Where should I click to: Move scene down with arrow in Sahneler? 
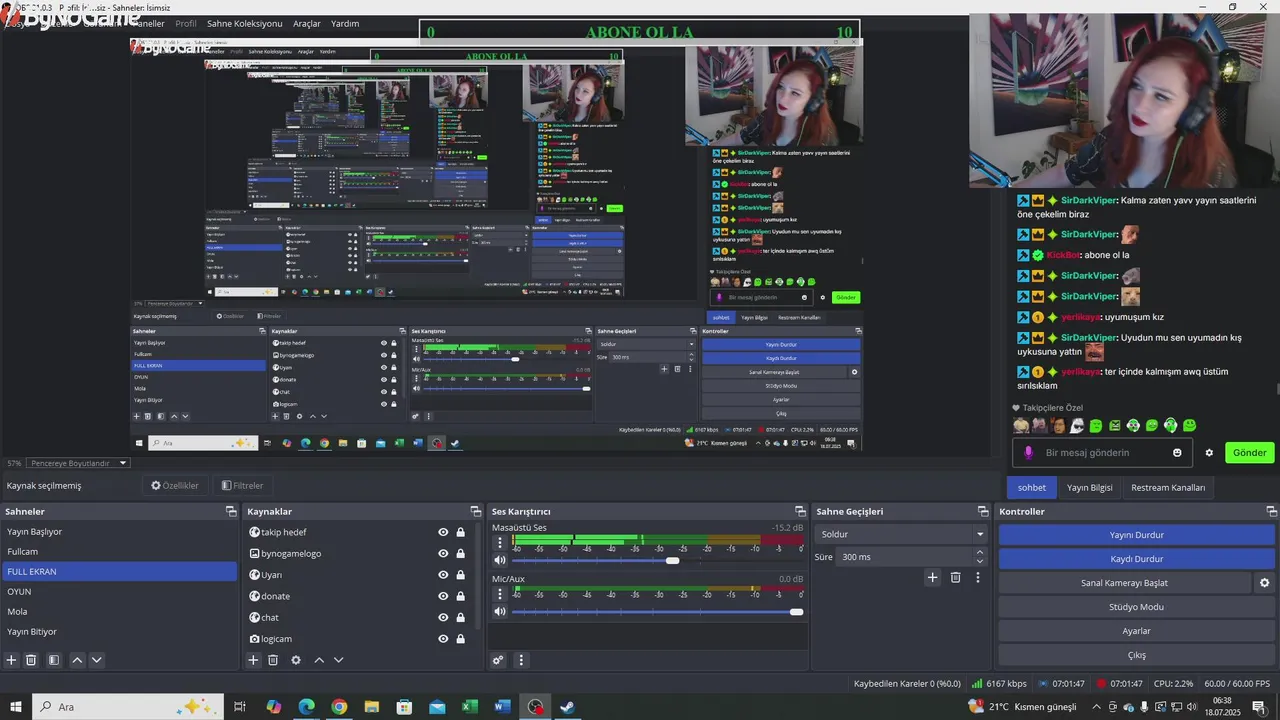tap(96, 660)
